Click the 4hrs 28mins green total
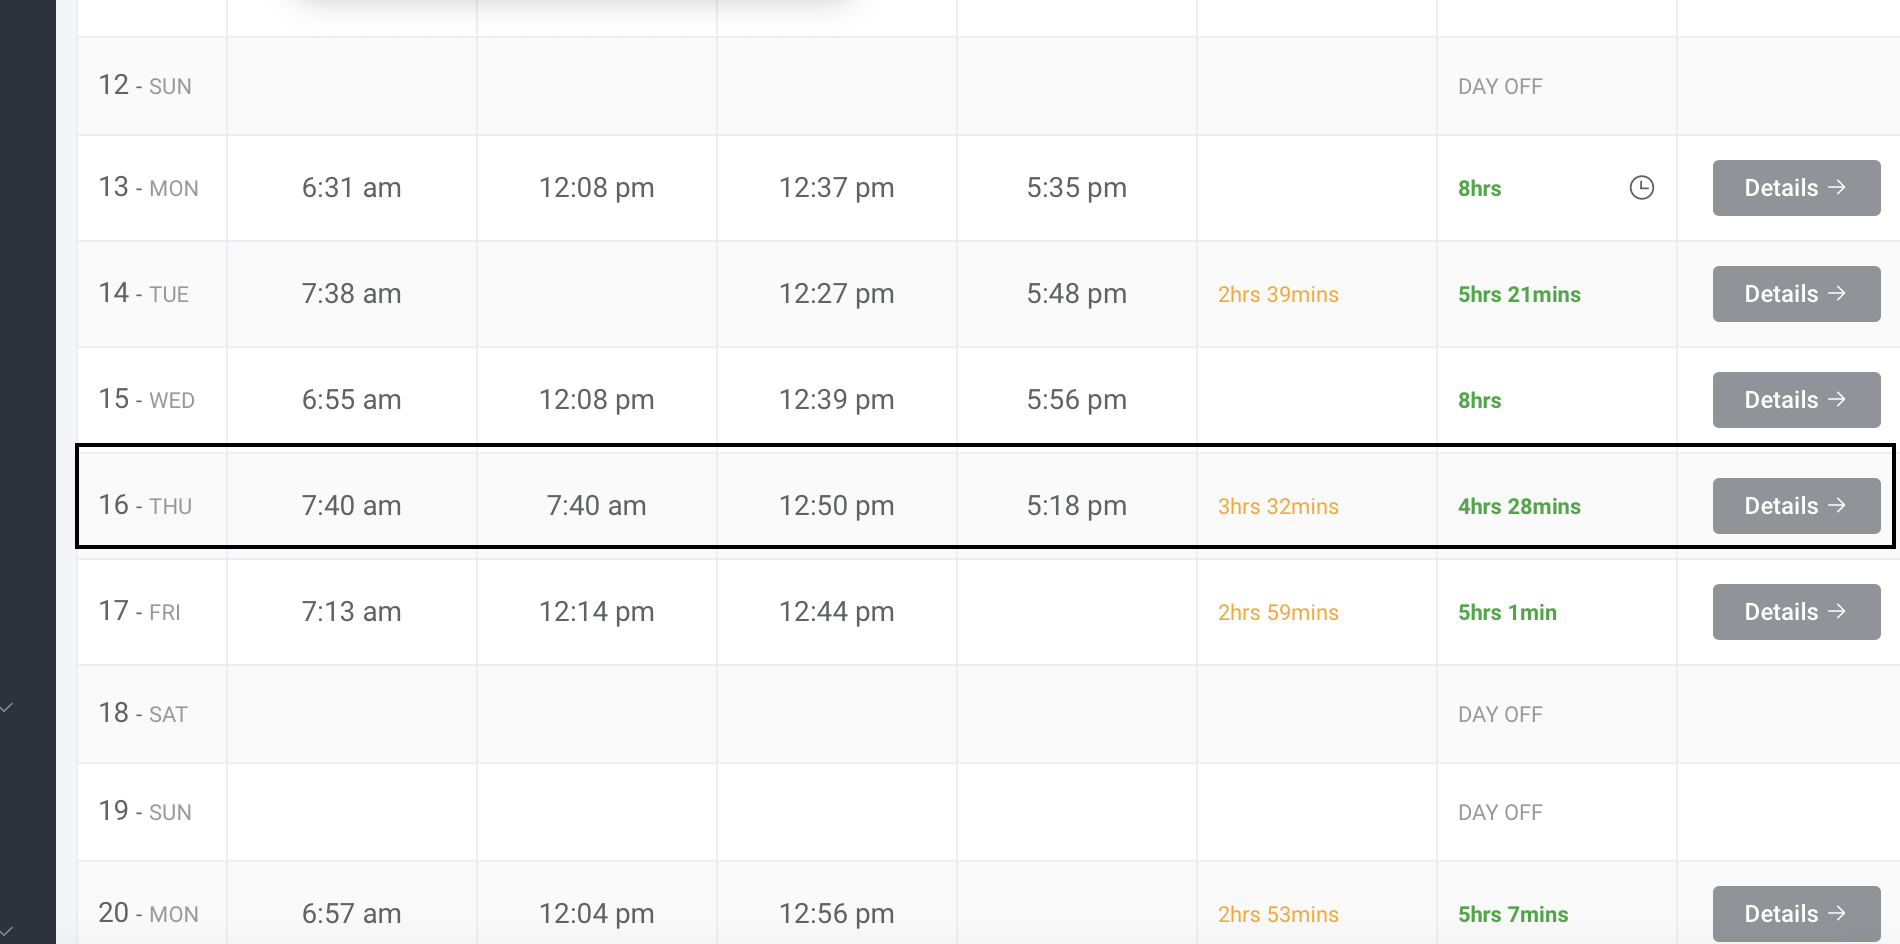 (1518, 507)
